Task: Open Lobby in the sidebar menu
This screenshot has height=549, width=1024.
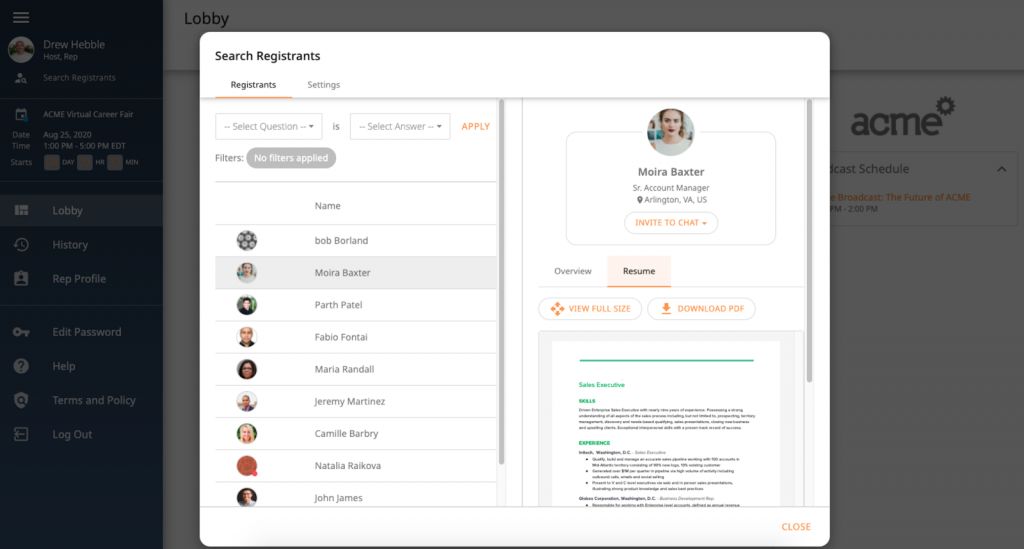Action: (x=81, y=210)
